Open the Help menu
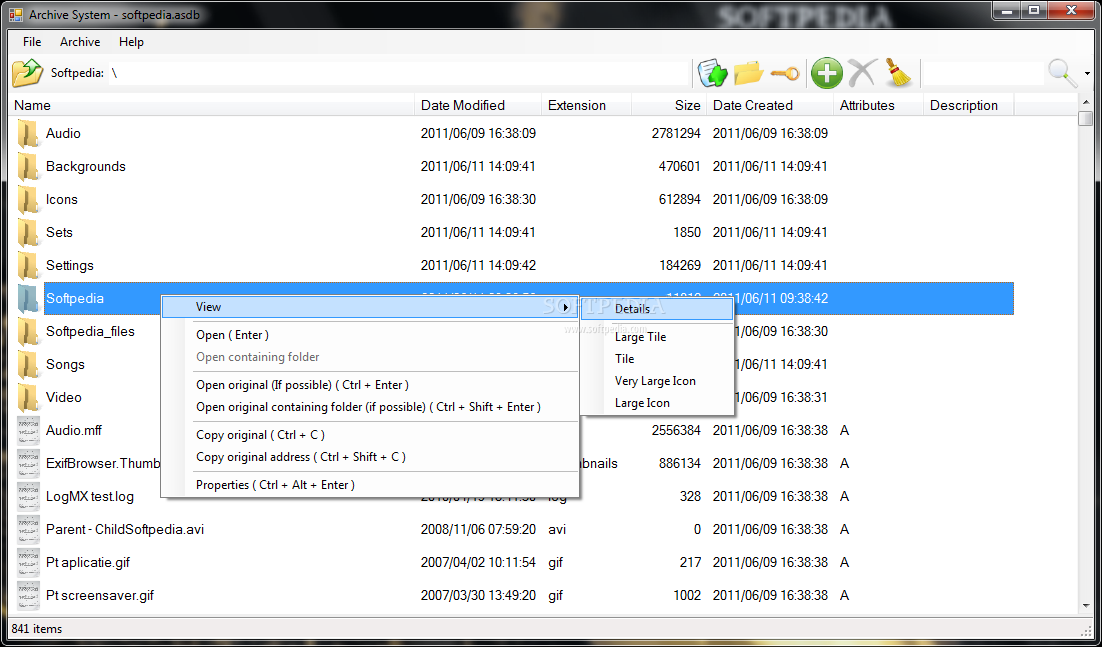 pos(131,42)
